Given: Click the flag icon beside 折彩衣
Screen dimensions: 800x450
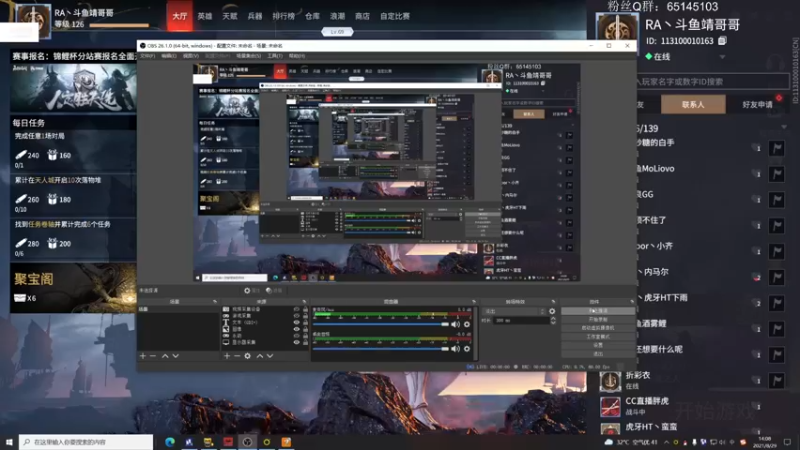Looking at the screenshot, I should (777, 380).
